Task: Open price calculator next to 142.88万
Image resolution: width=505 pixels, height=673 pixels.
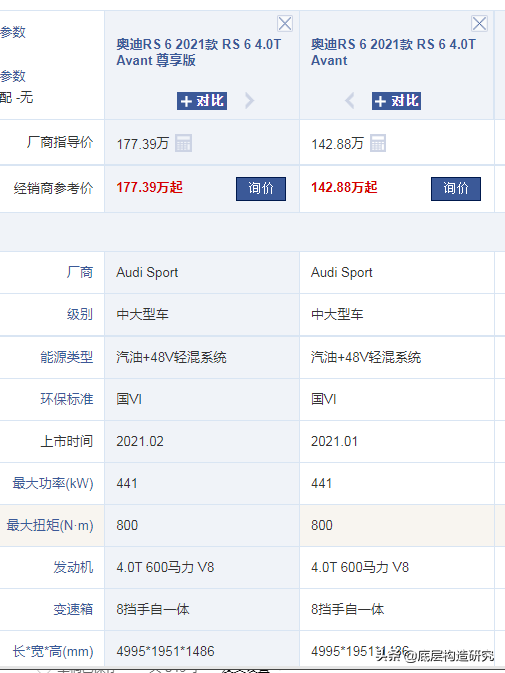Action: 378,143
